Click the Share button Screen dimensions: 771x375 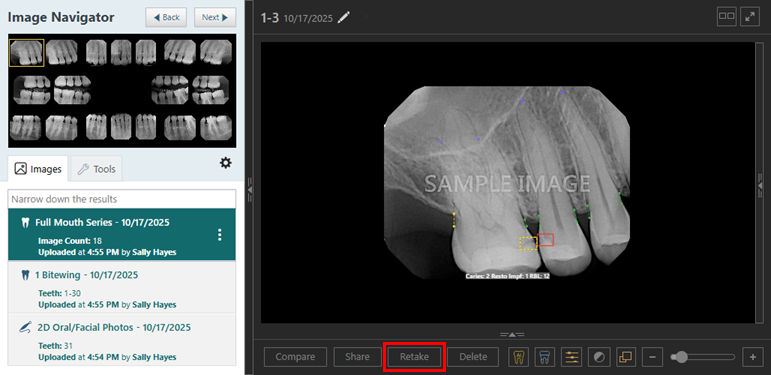[x=357, y=357]
